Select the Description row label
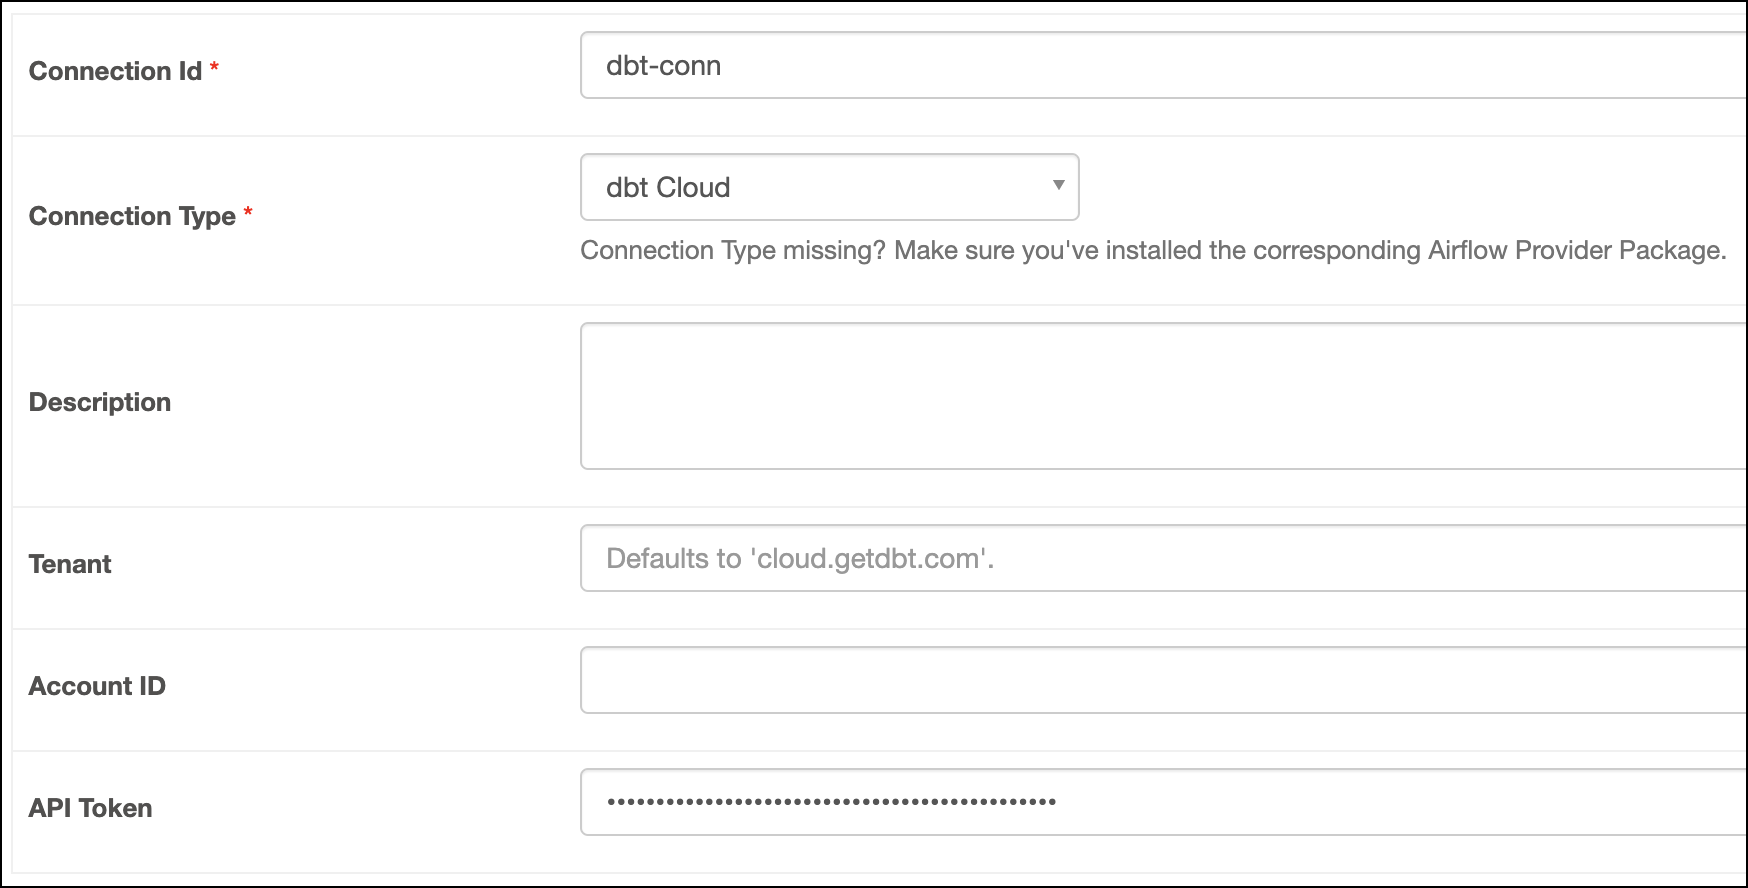 [x=99, y=402]
